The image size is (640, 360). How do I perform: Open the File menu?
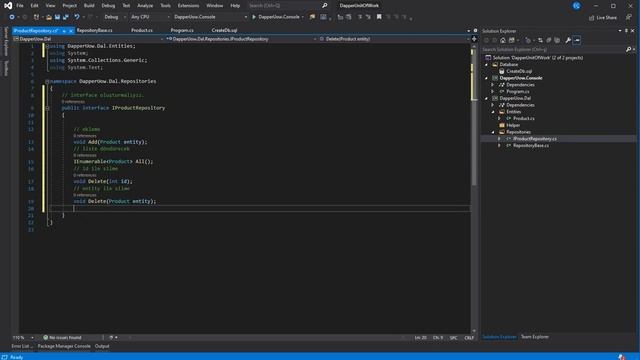(x=20, y=6)
